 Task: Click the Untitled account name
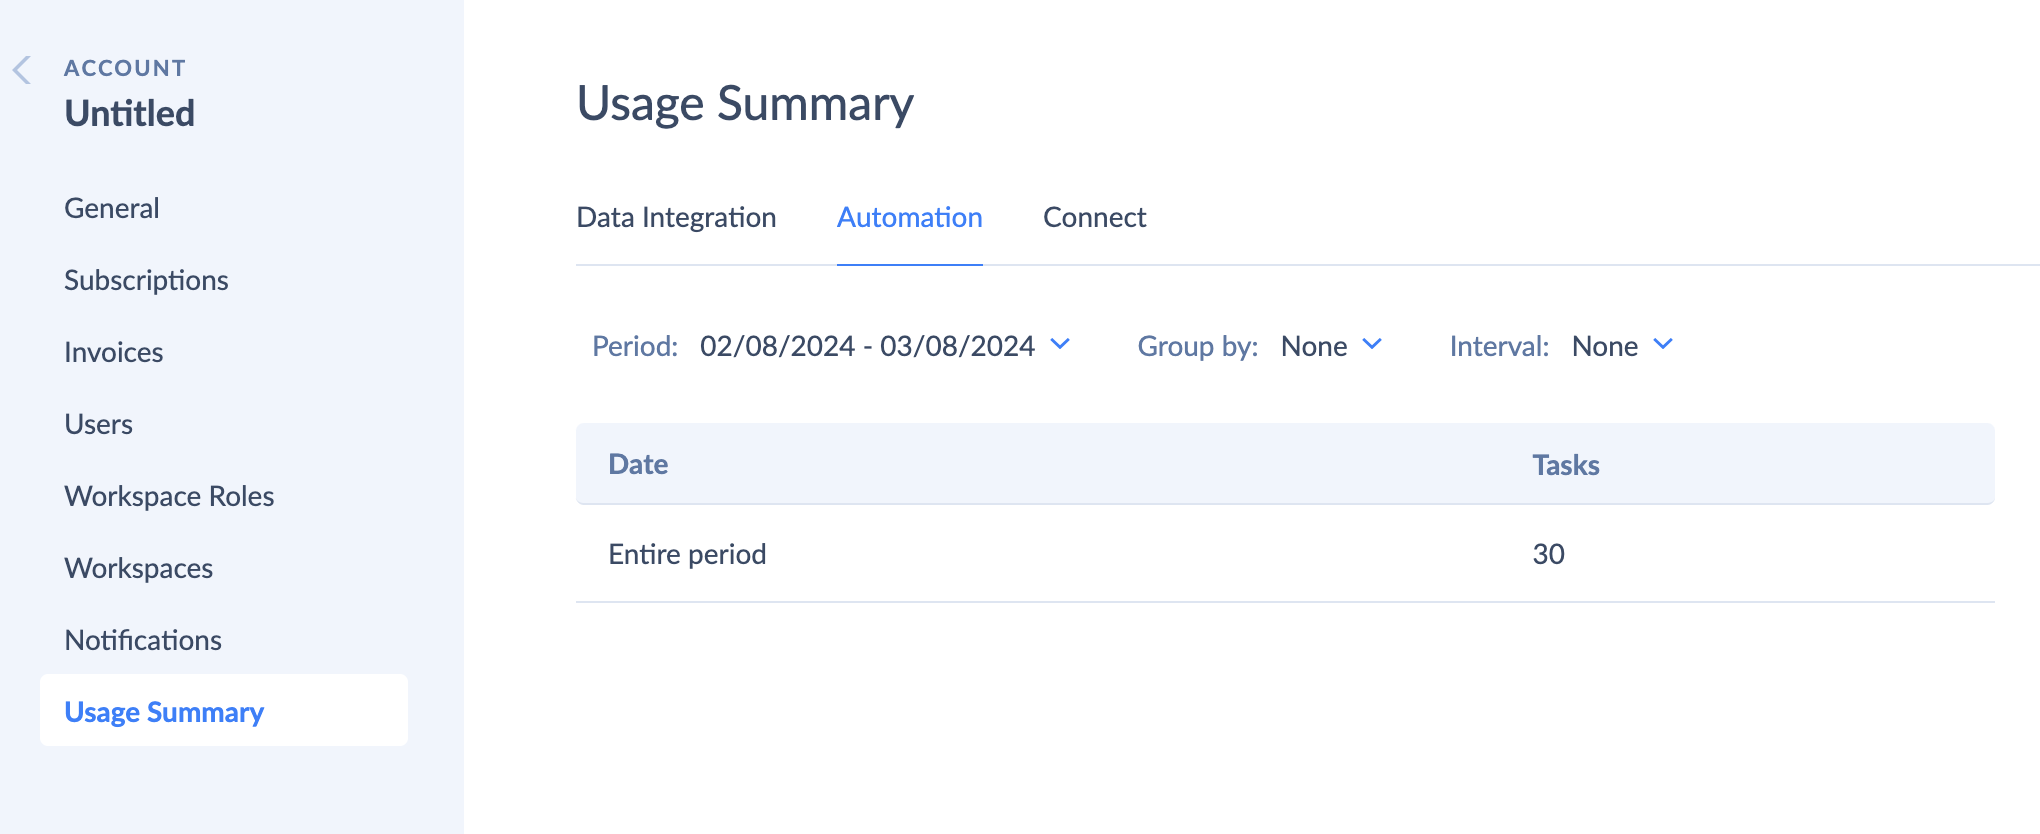tap(130, 113)
